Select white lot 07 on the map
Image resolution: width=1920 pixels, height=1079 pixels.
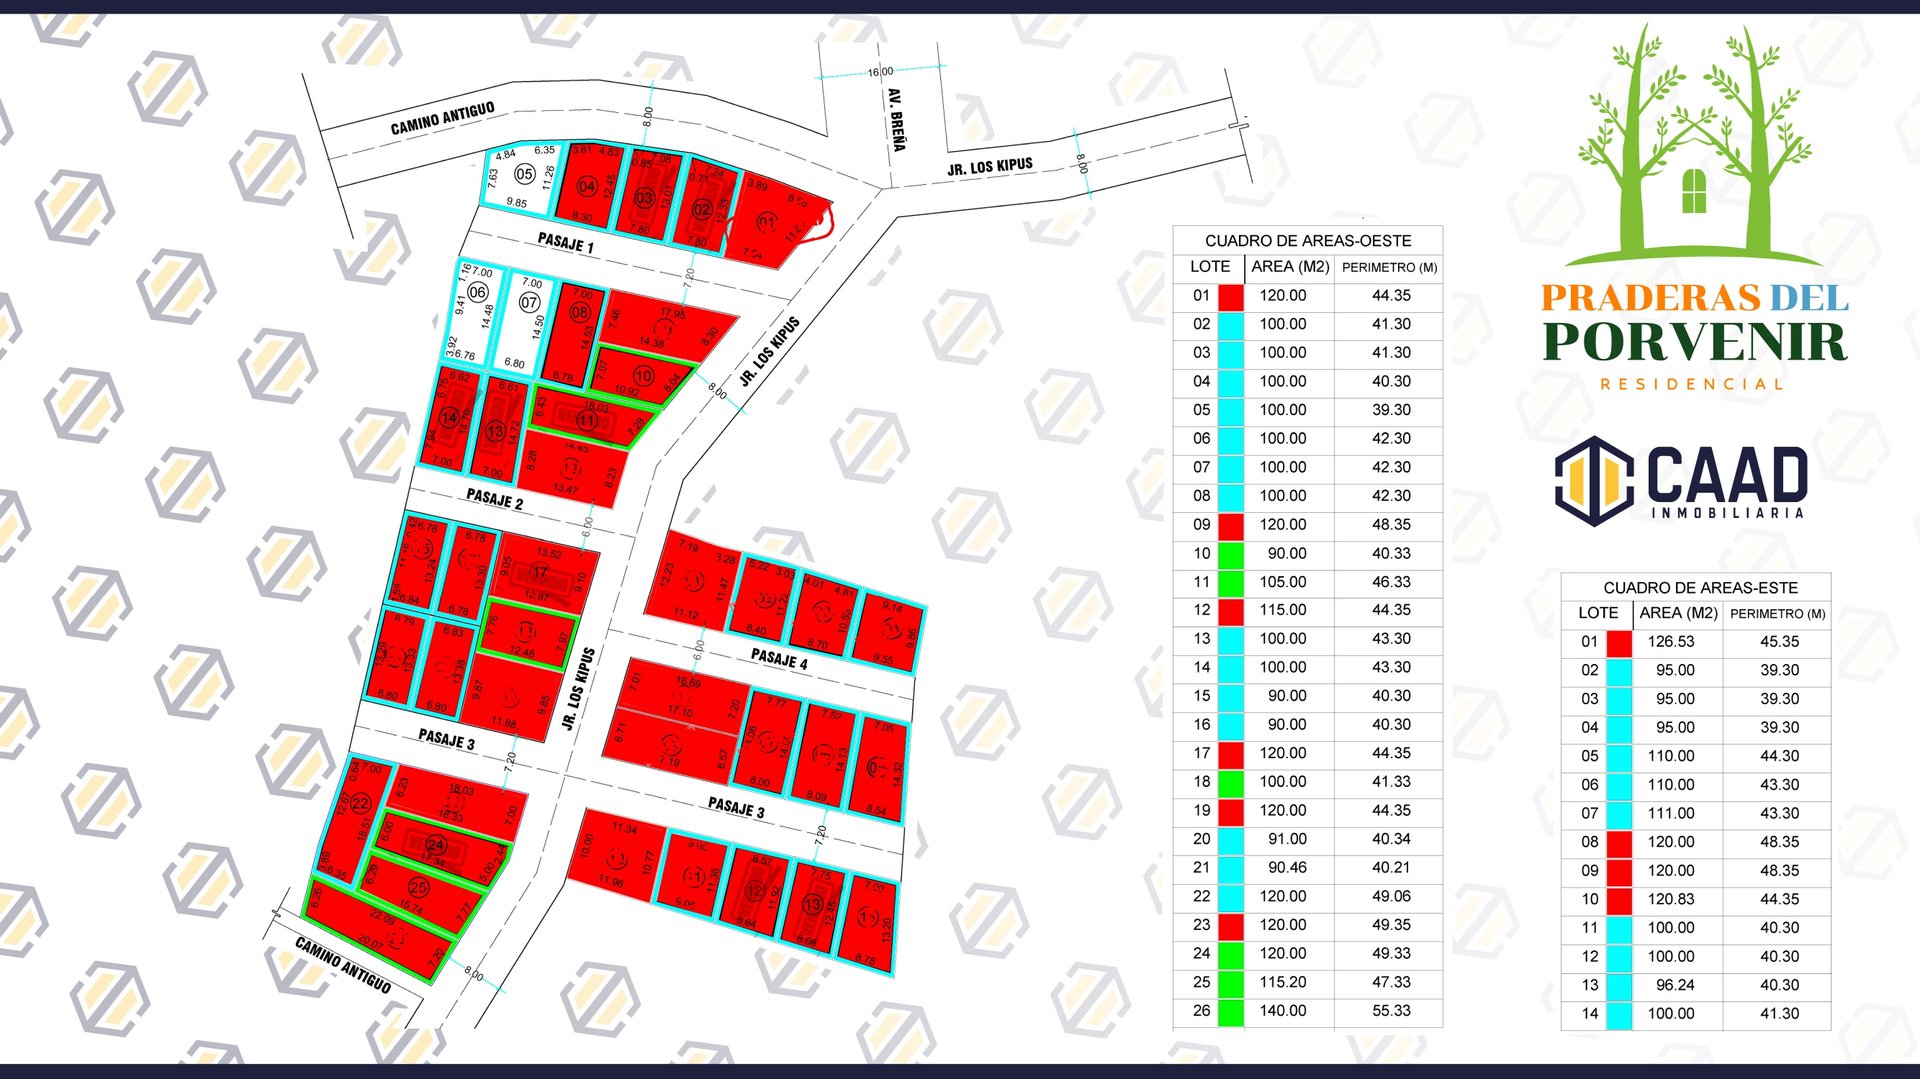click(x=526, y=321)
